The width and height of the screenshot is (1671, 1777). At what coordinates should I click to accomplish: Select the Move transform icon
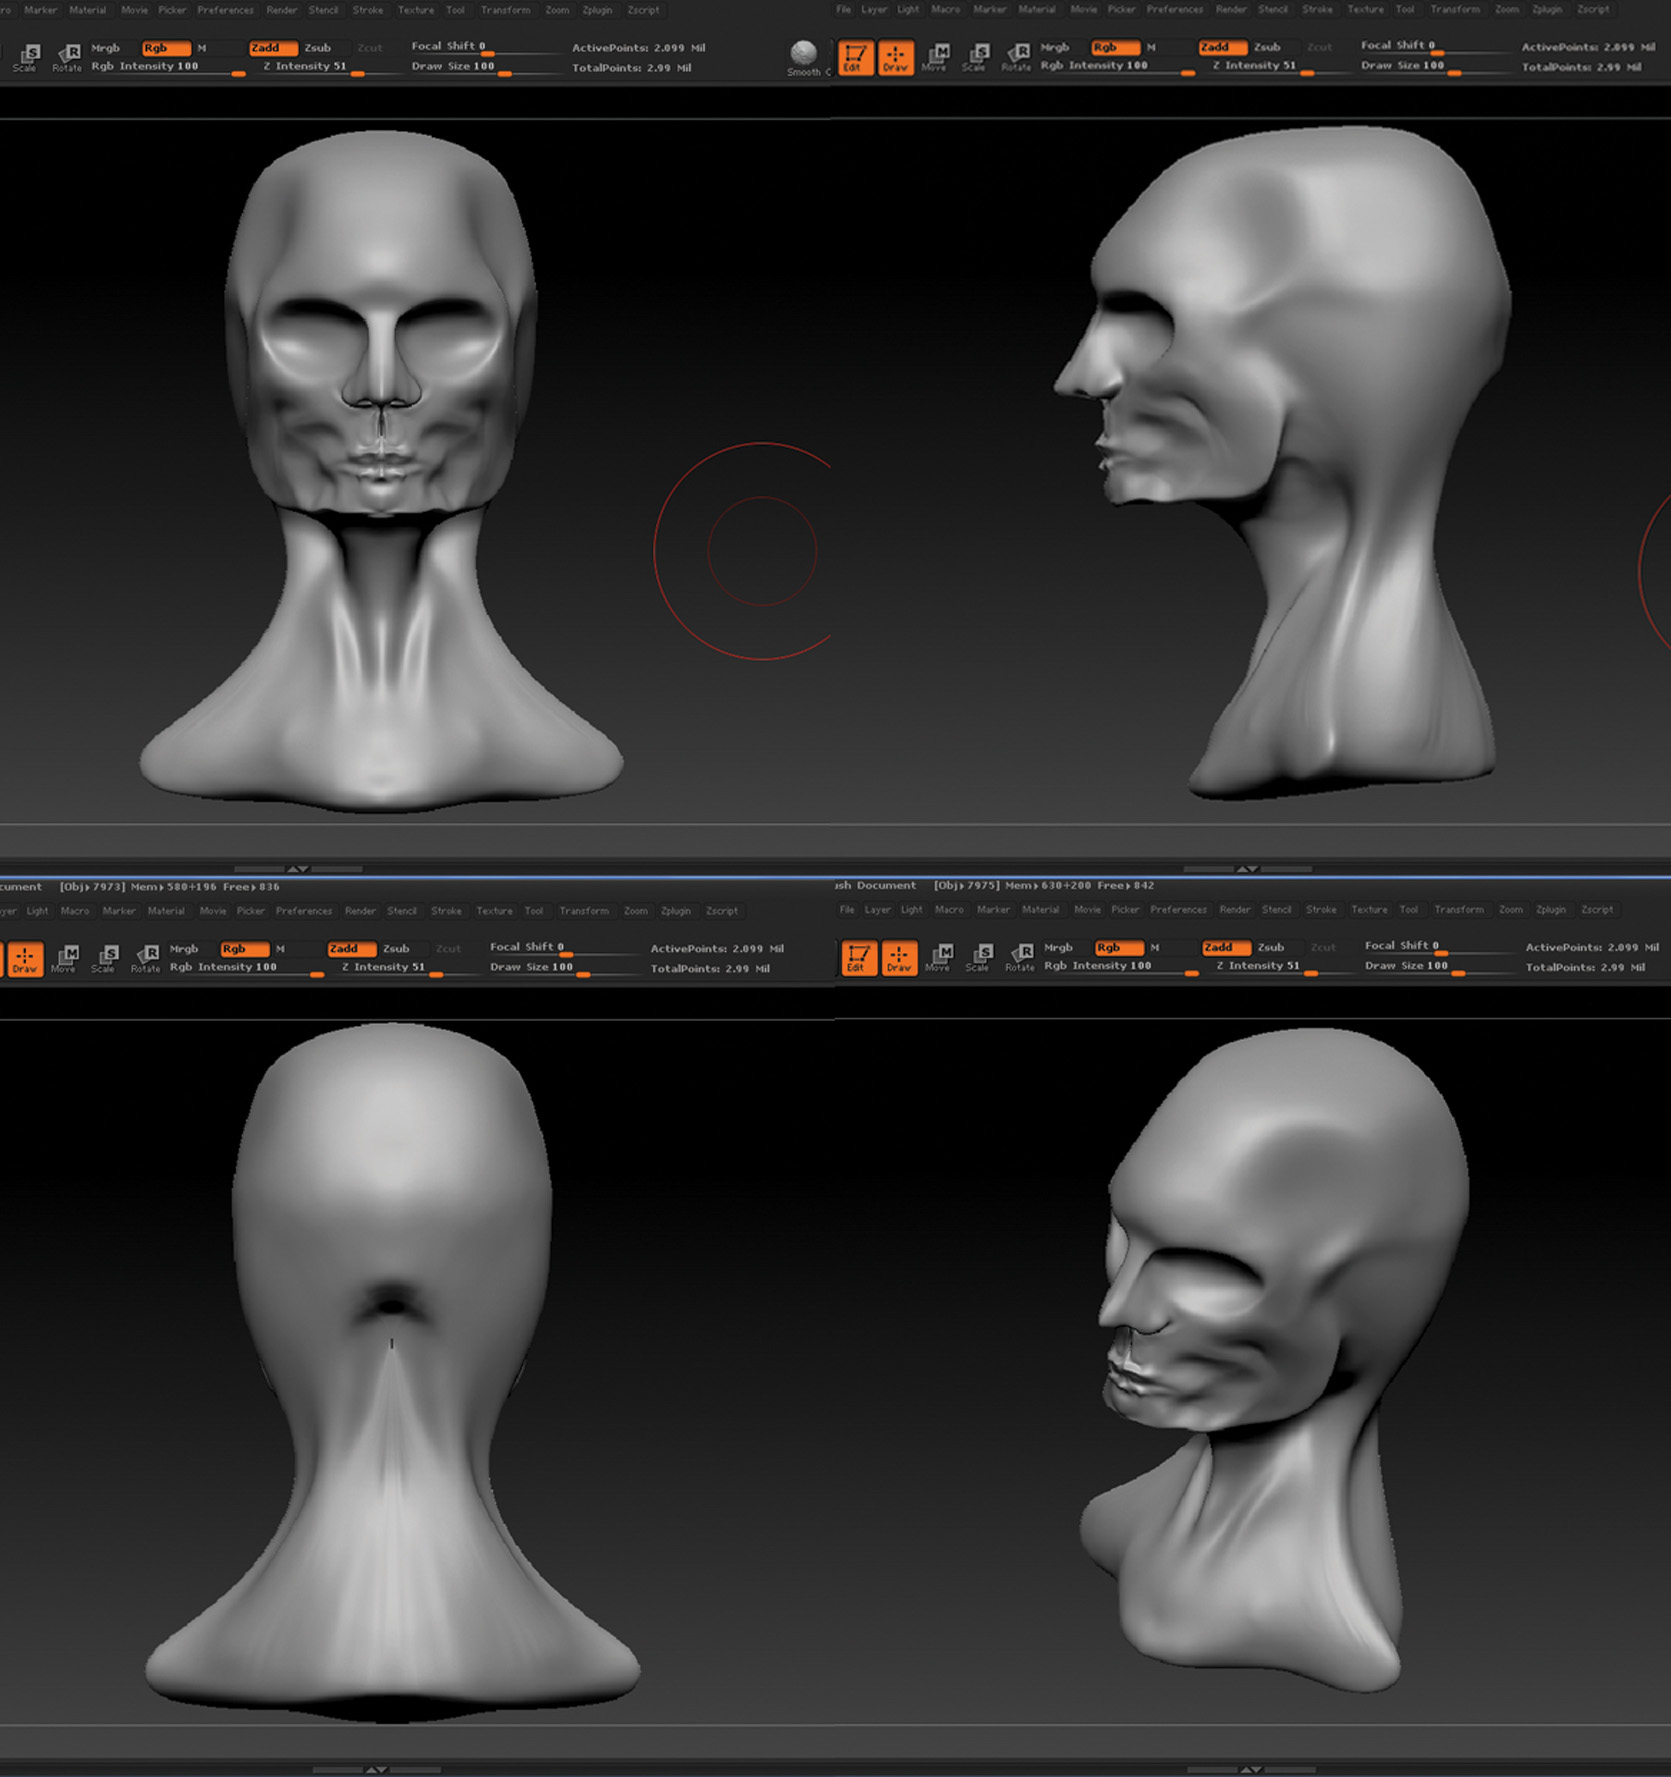pyautogui.click(x=937, y=57)
